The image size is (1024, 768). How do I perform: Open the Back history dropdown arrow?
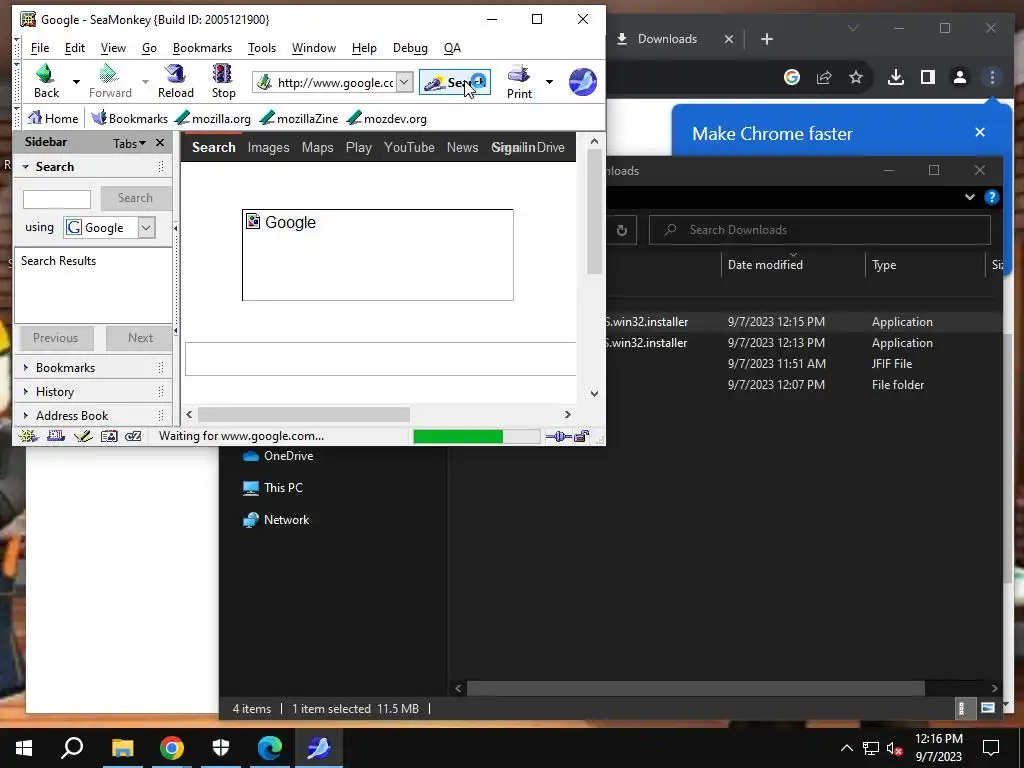coord(76,82)
